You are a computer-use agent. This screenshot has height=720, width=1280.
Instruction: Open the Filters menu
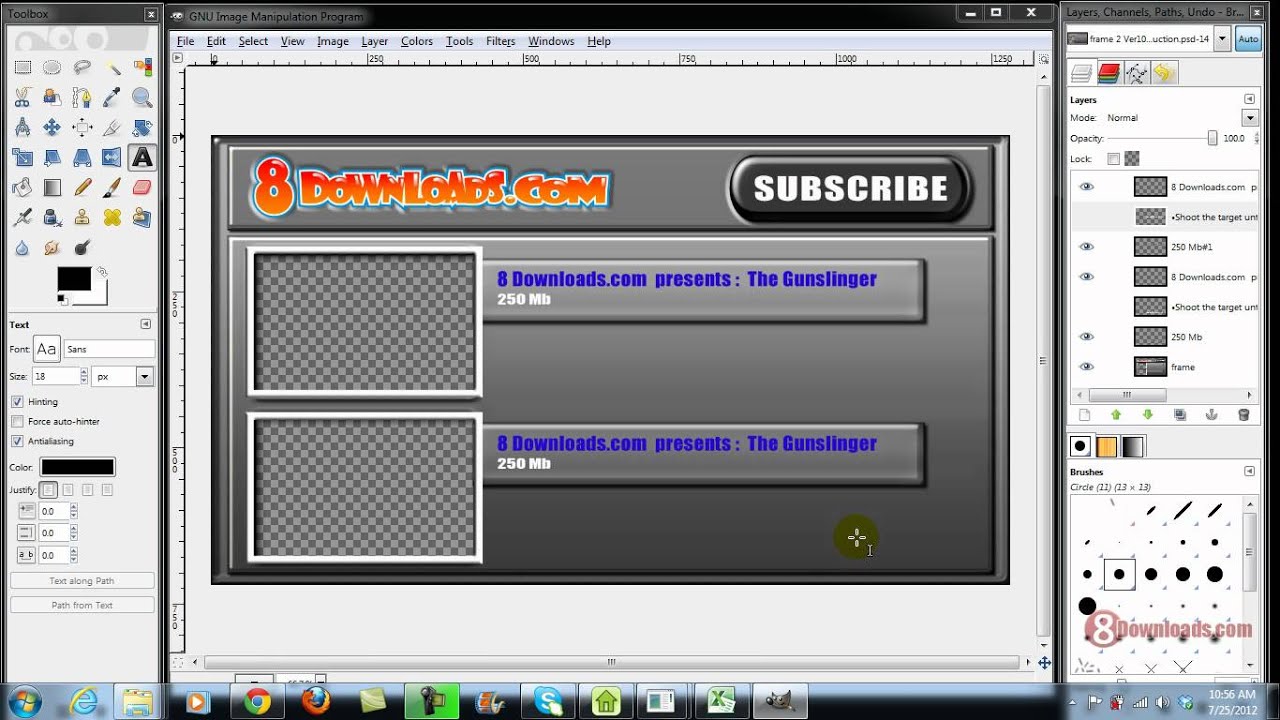point(500,41)
